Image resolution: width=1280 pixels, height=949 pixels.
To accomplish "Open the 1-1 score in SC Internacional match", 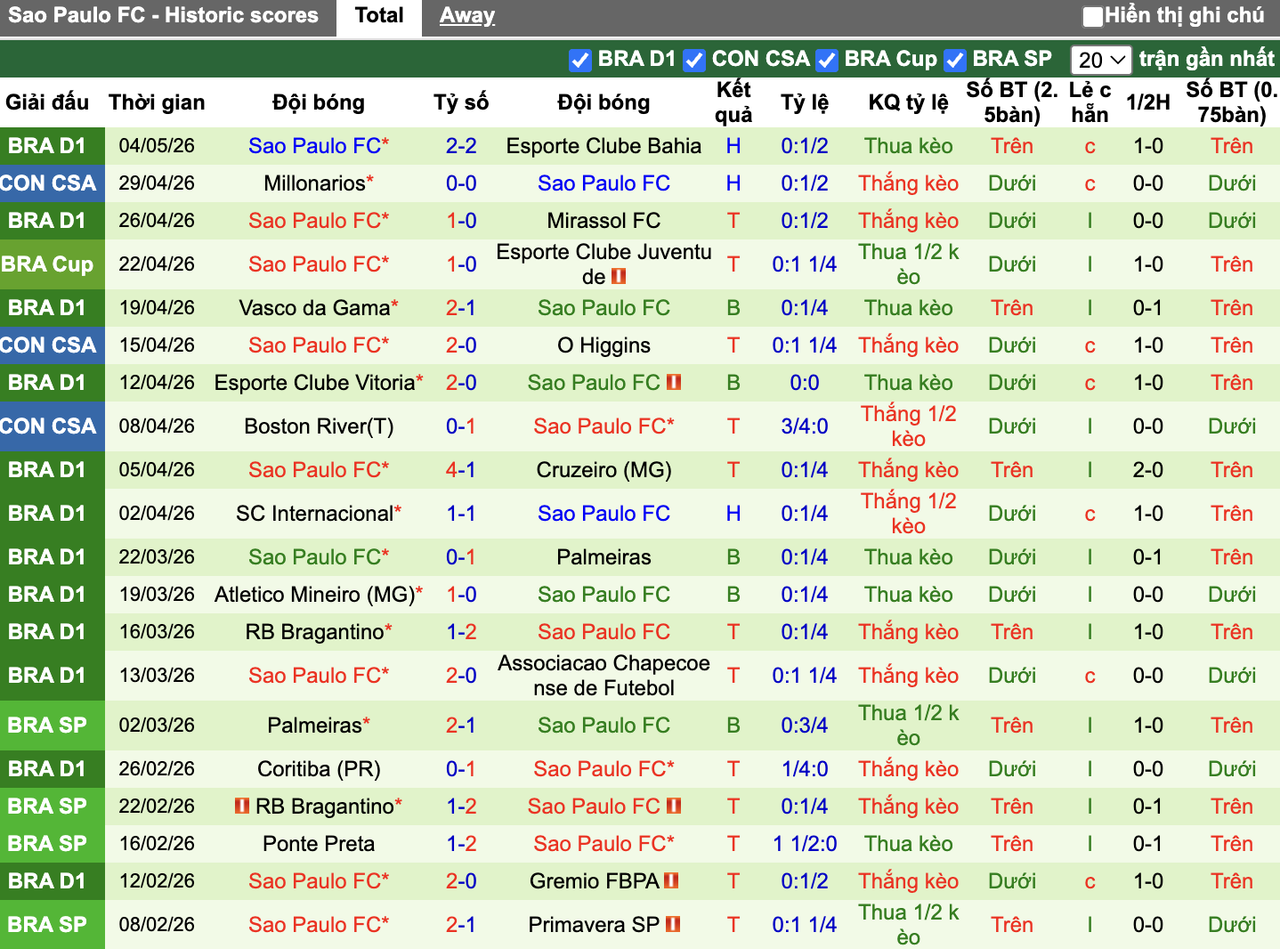I will [461, 514].
